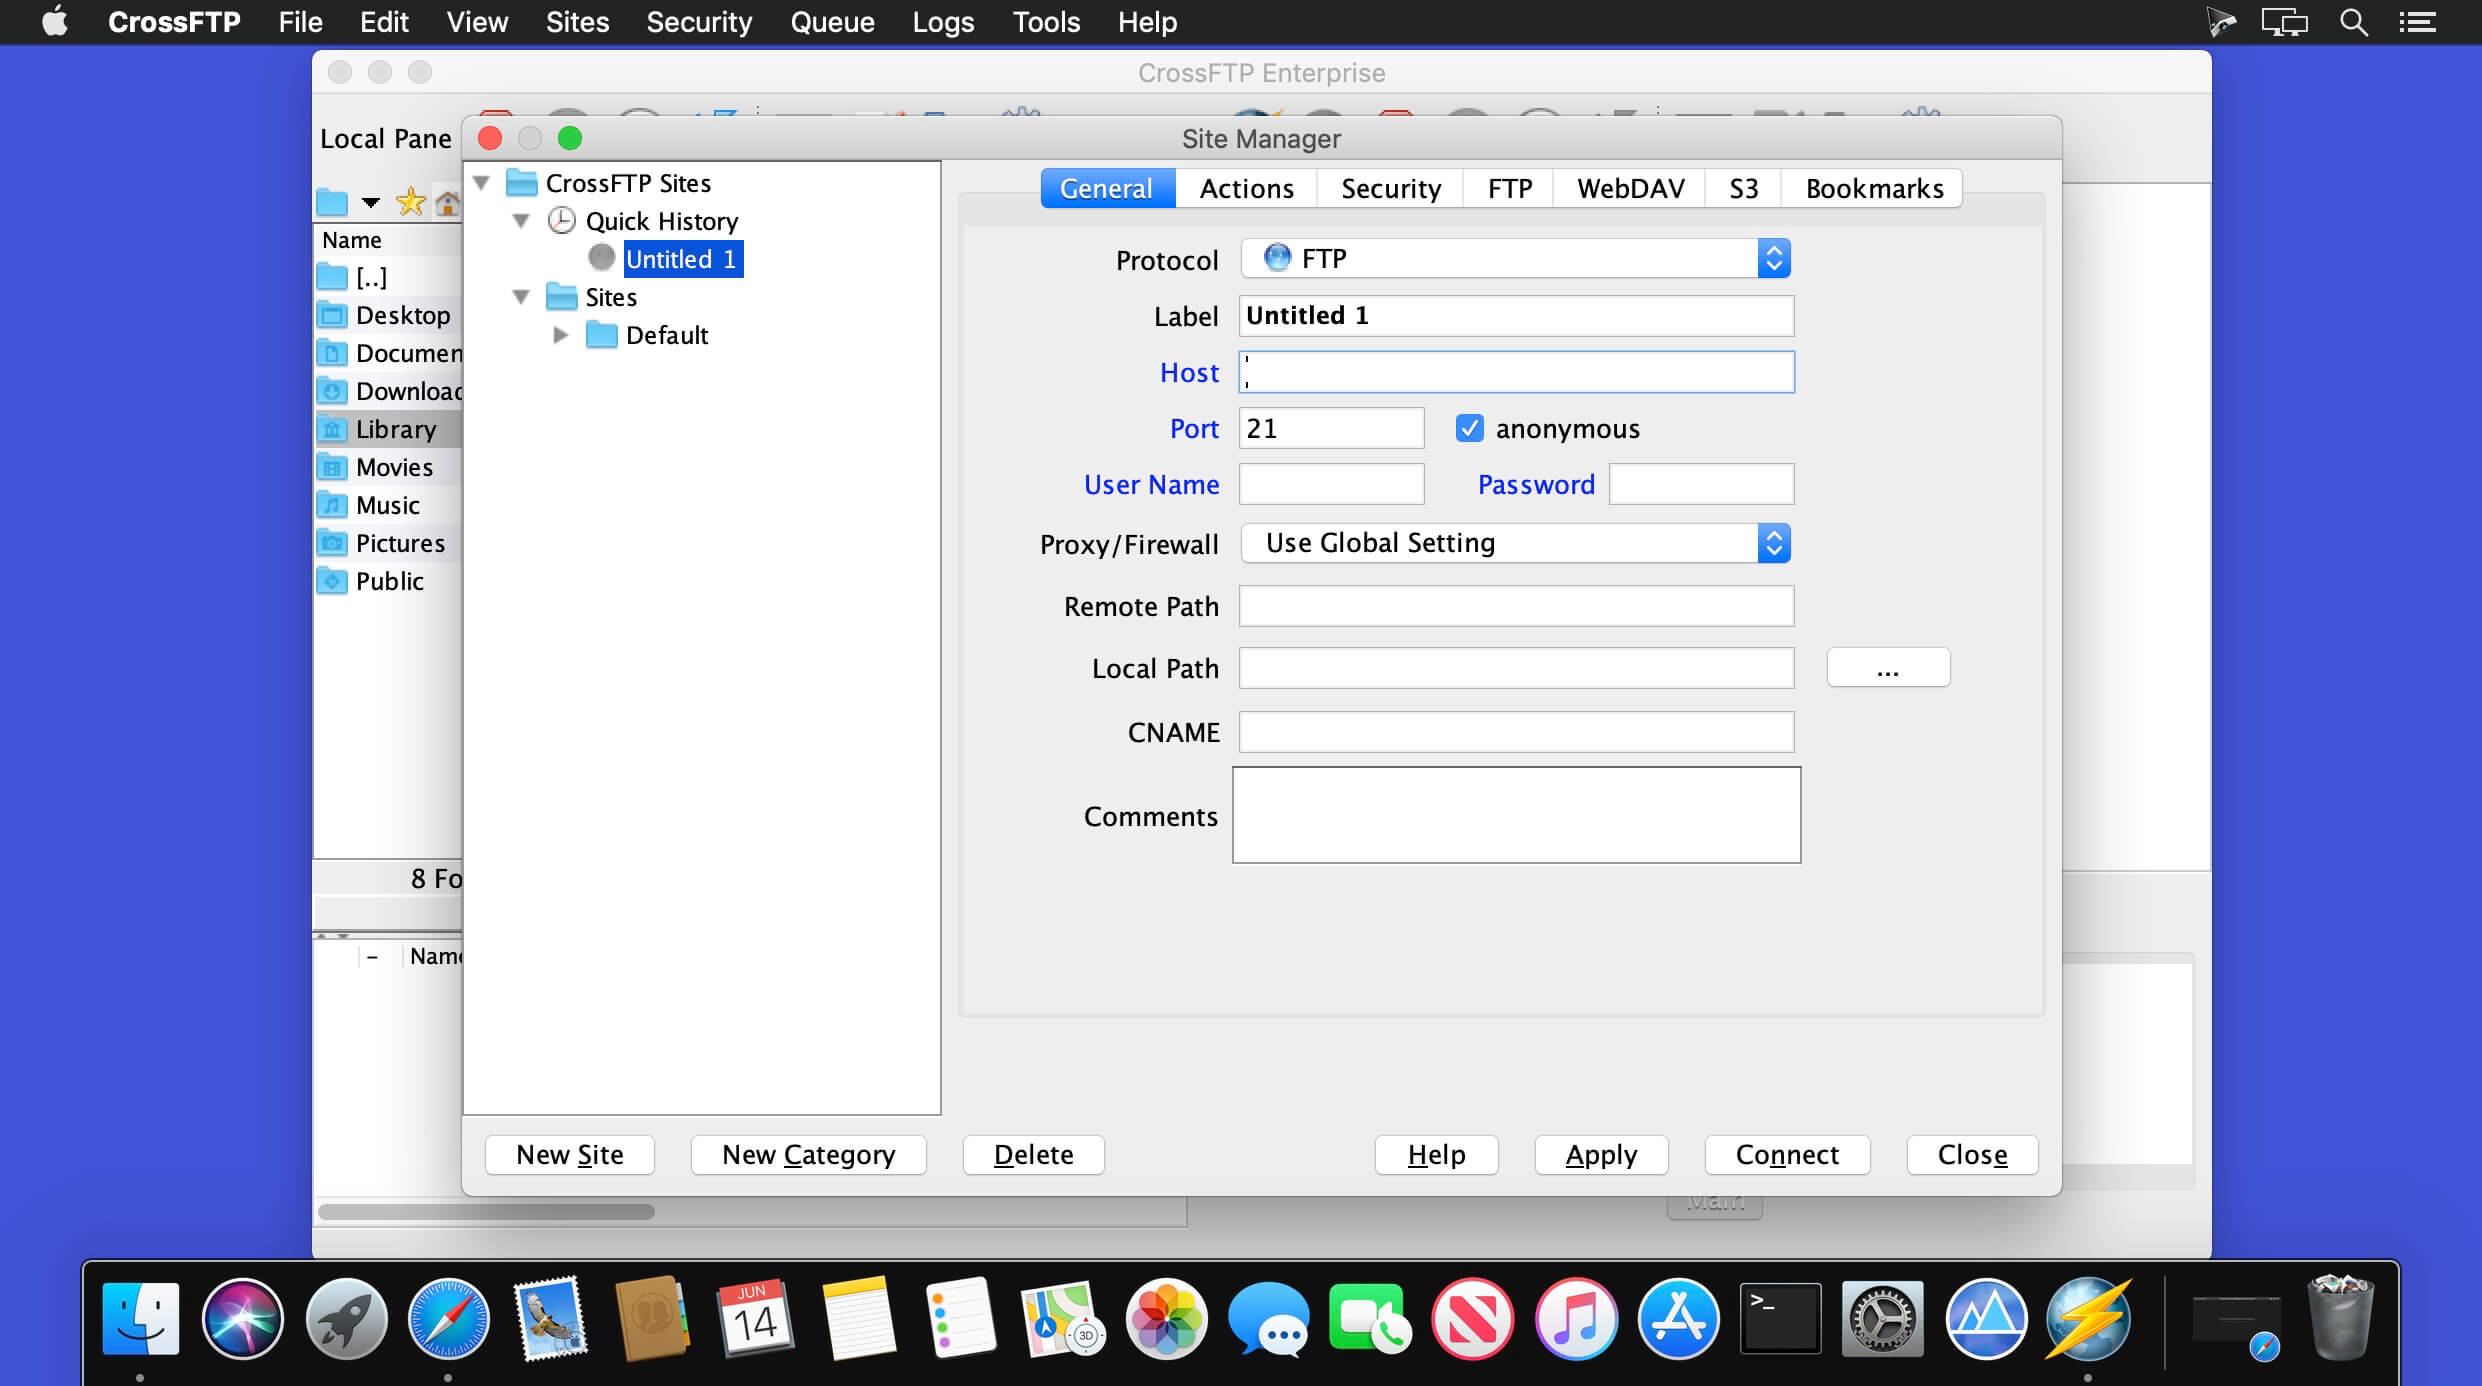The height and width of the screenshot is (1386, 2482).
Task: Toggle the anonymous checkbox
Action: point(1469,429)
